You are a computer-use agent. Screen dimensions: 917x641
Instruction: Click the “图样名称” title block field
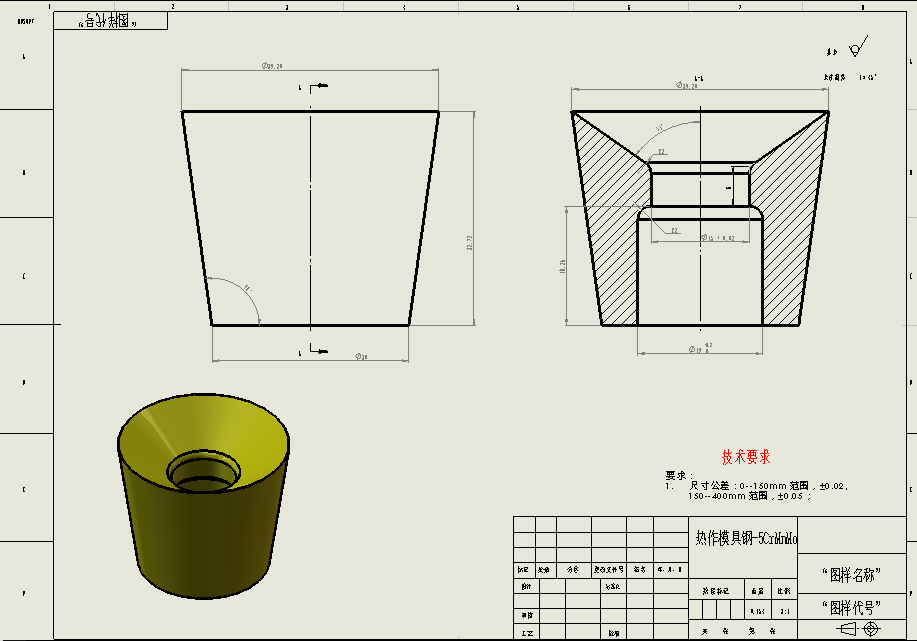click(x=852, y=575)
